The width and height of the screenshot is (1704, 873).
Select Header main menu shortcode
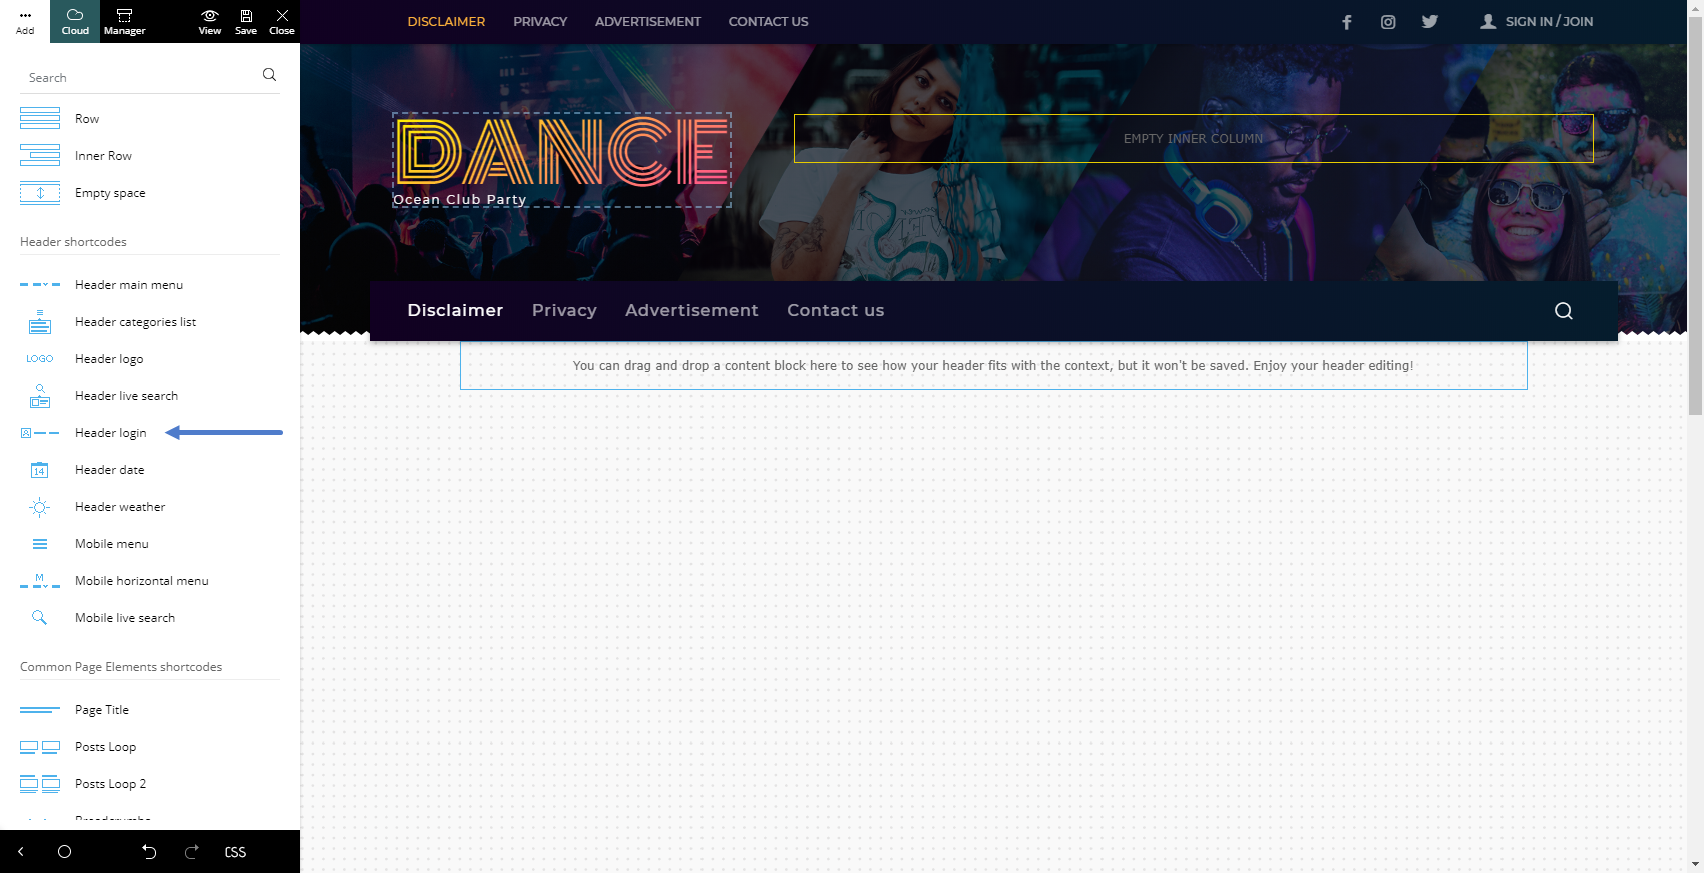[150, 285]
